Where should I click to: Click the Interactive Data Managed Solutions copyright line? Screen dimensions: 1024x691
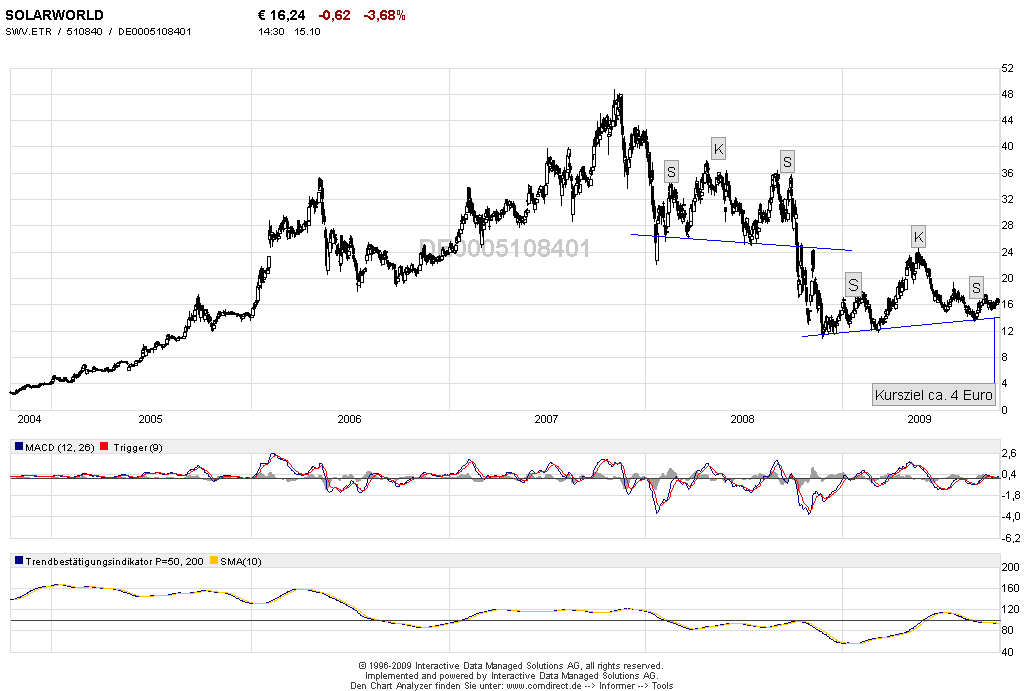[x=510, y=666]
